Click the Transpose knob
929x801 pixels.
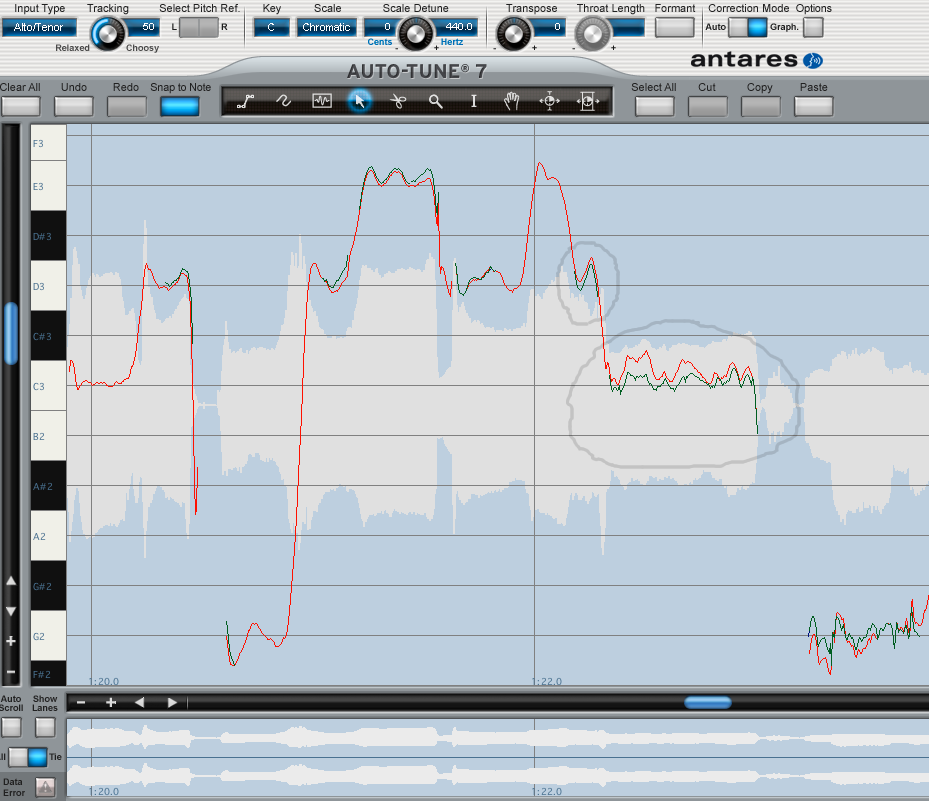click(x=513, y=34)
